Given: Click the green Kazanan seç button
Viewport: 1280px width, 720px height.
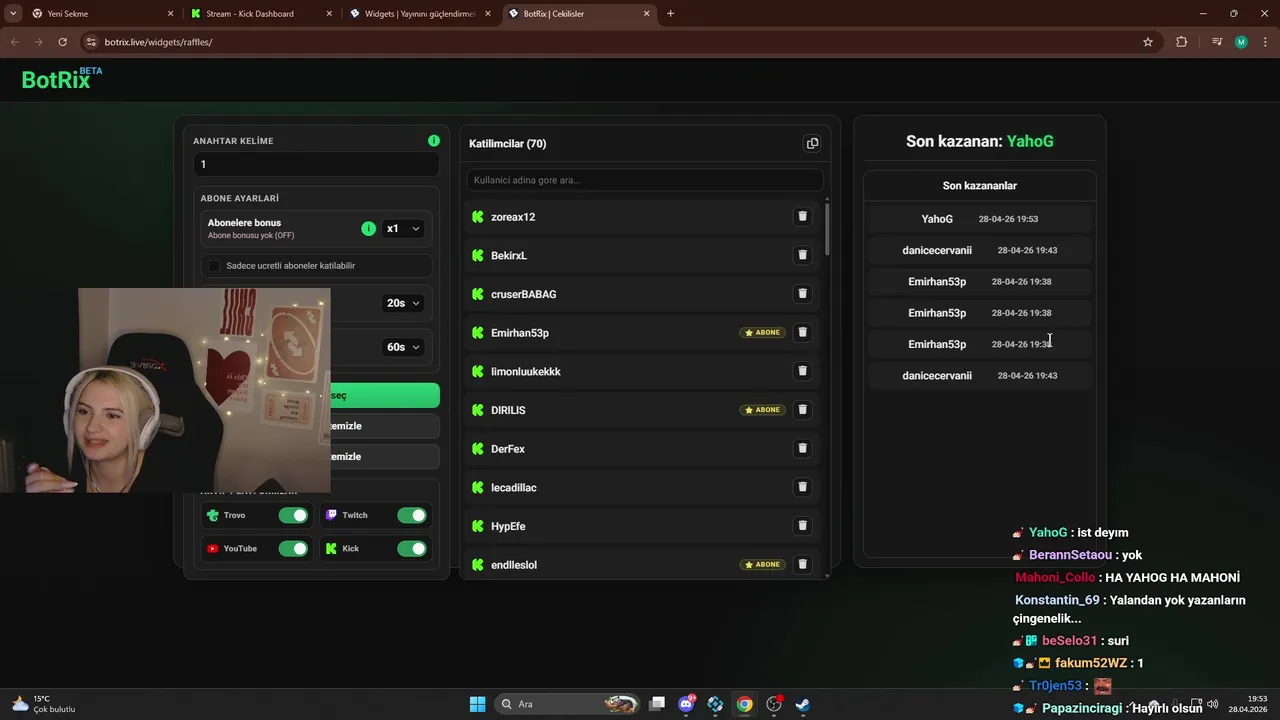Looking at the screenshot, I should (385, 395).
